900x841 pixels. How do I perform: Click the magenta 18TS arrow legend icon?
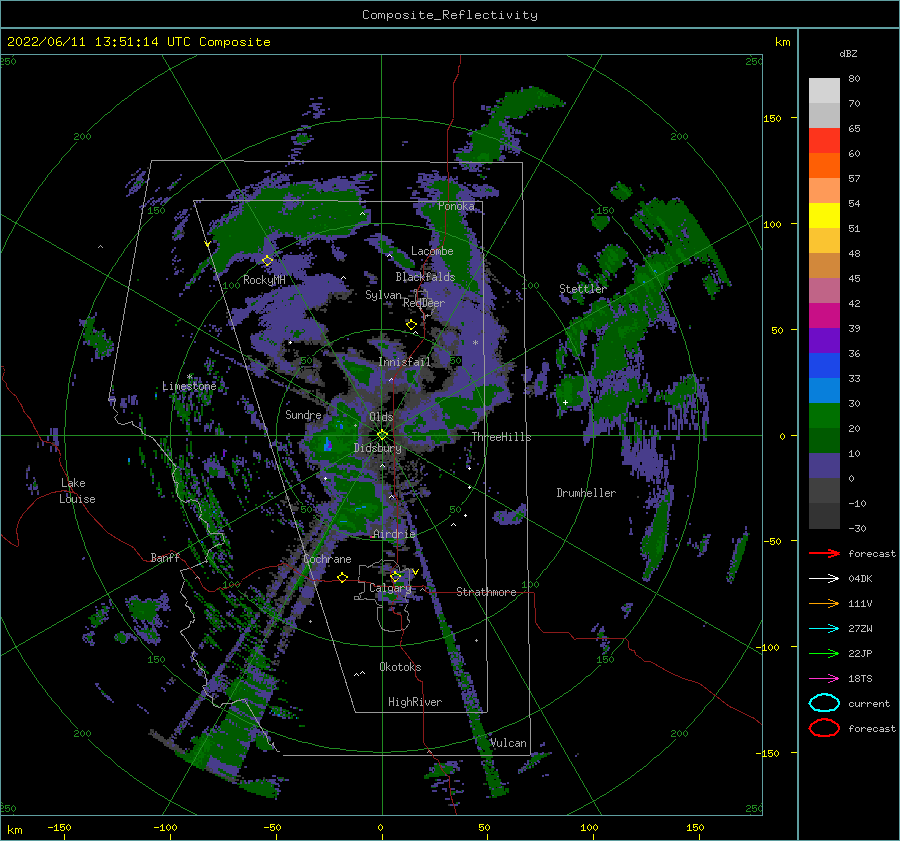pyautogui.click(x=824, y=679)
